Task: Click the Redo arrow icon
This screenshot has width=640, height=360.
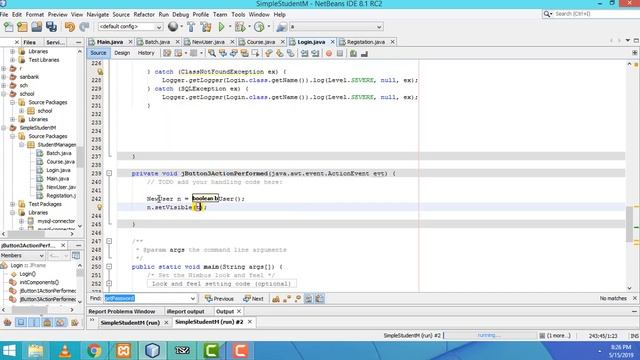Action: (x=84, y=27)
